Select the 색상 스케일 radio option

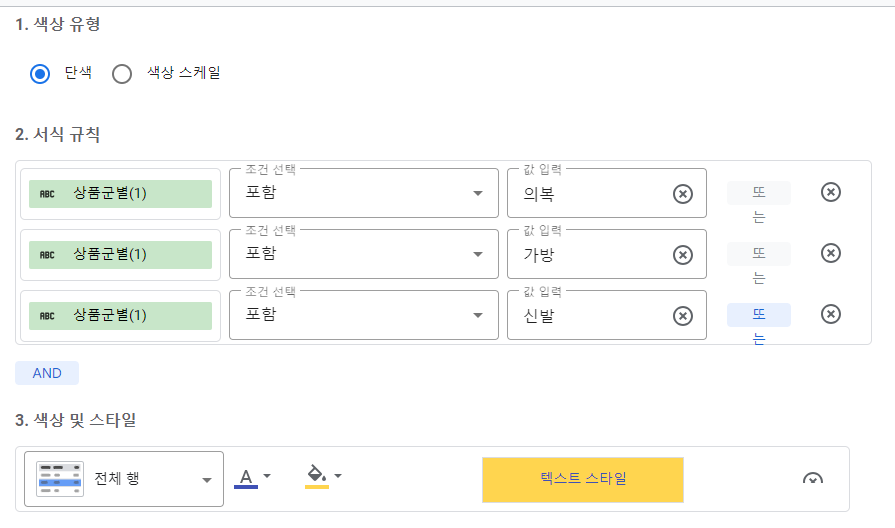point(122,73)
